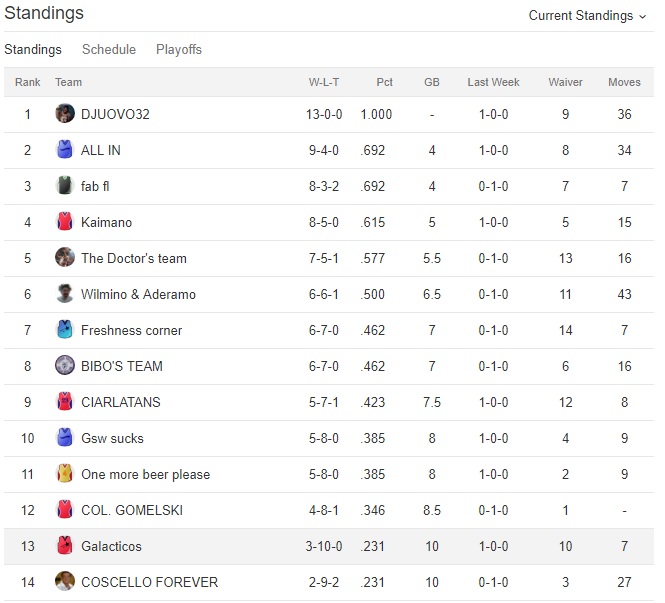Viewport: 665px width, 603px height.
Task: Click Freshness corner teal jersey icon
Action: coord(65,330)
